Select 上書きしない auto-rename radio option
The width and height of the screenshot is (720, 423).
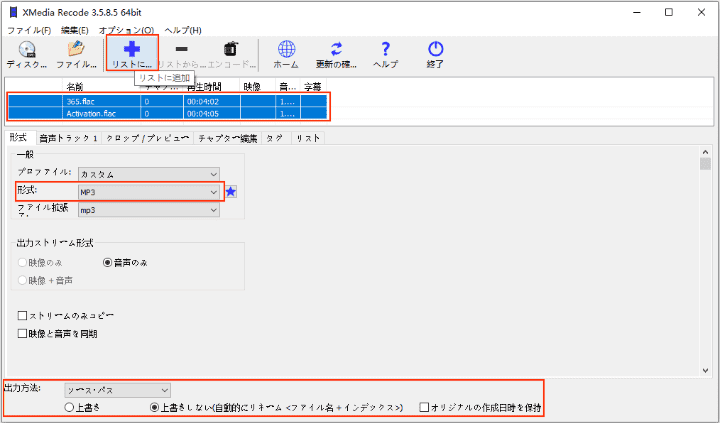coord(155,407)
